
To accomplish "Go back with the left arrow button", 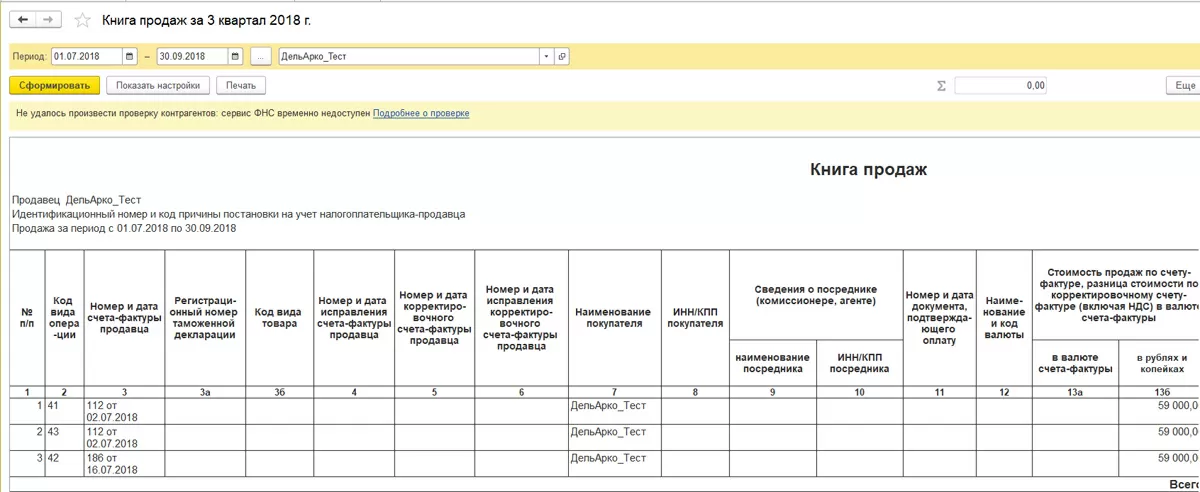I will [22, 20].
